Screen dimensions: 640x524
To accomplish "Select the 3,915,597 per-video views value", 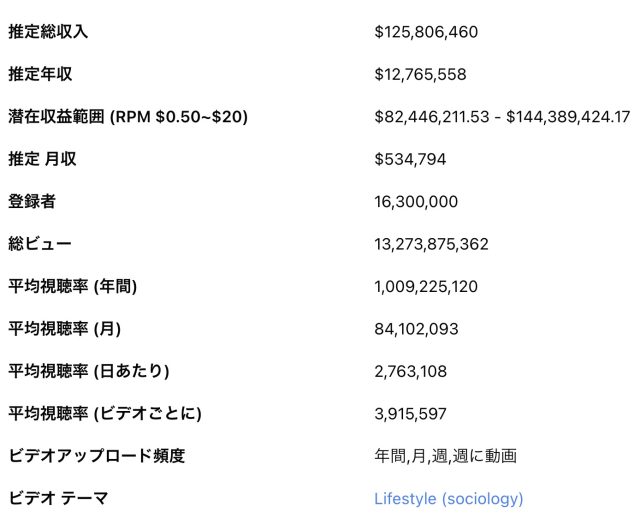I will tap(411, 413).
